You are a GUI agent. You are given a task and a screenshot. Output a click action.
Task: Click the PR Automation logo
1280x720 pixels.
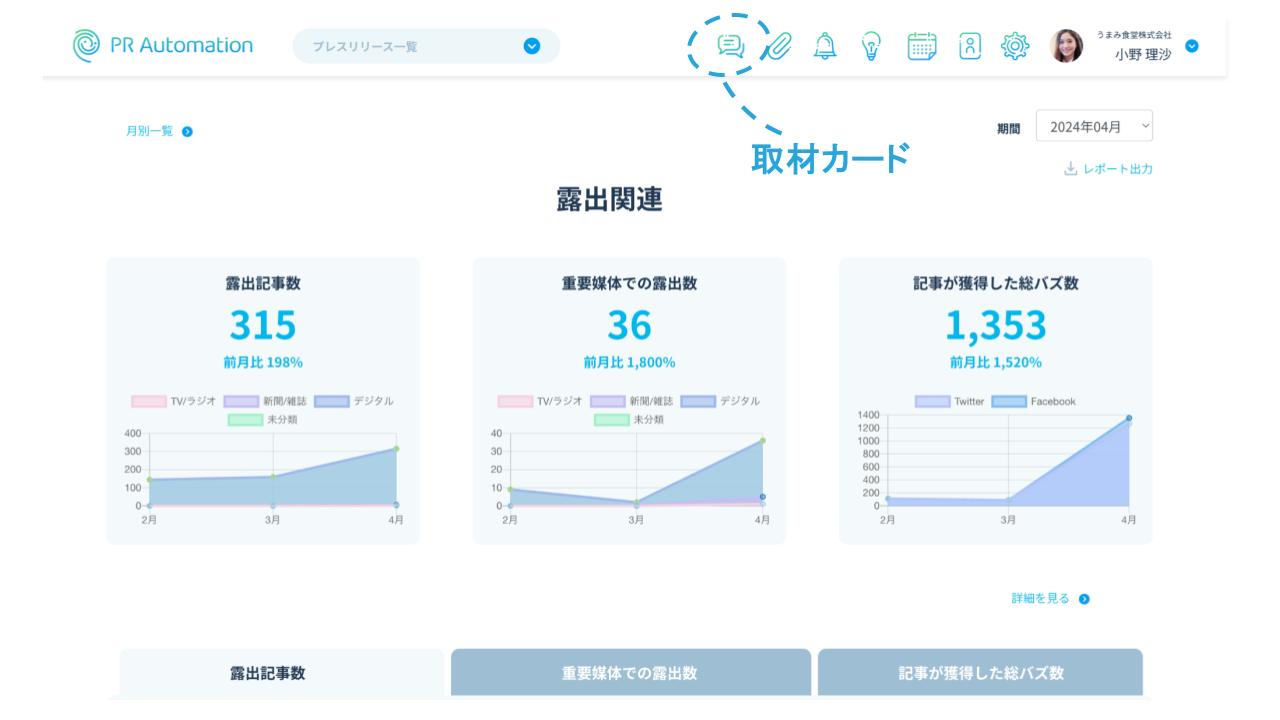pyautogui.click(x=163, y=45)
